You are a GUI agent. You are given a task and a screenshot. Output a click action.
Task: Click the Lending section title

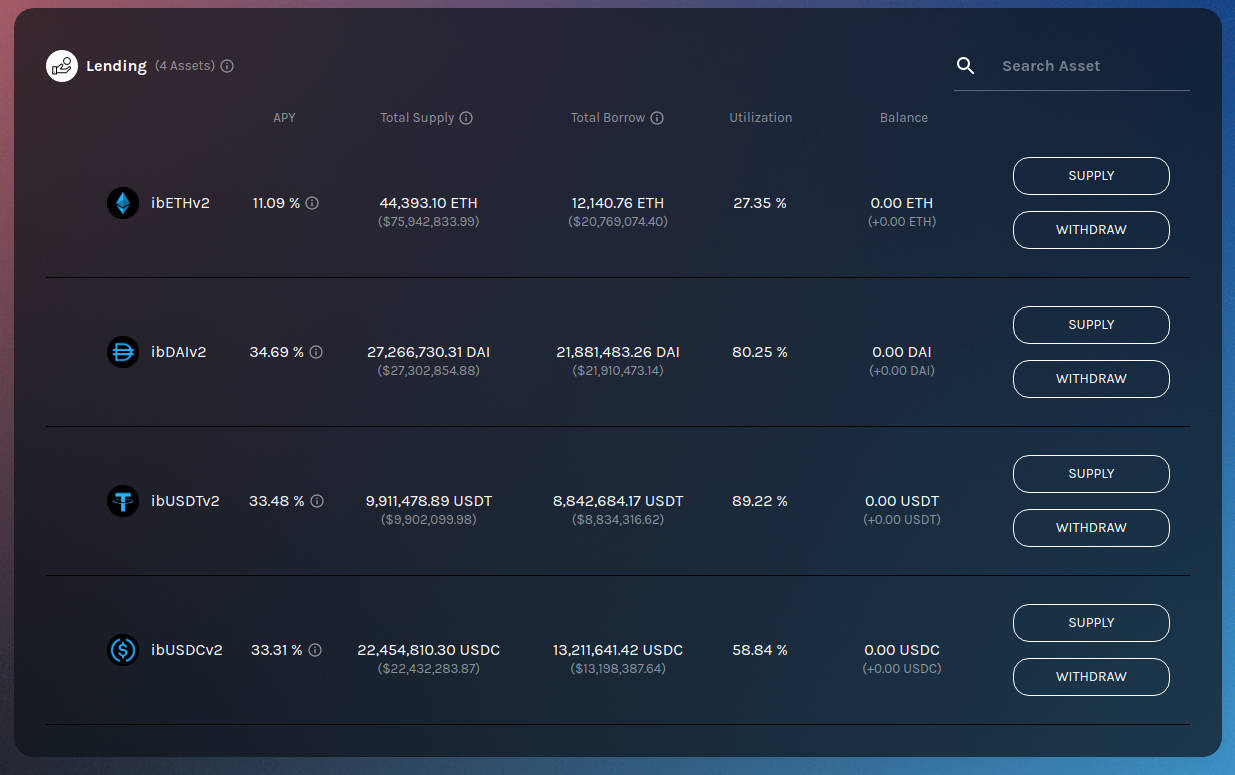[116, 66]
